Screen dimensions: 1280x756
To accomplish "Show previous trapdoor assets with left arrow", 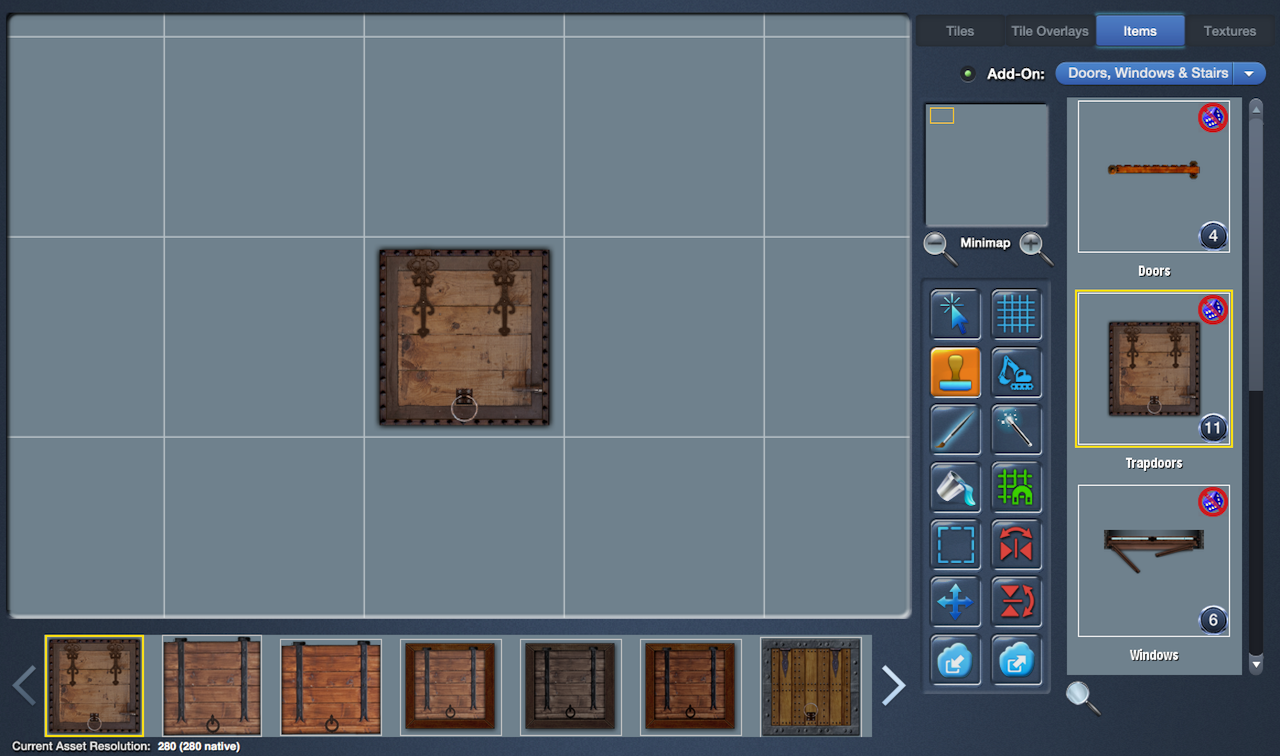I will (x=24, y=685).
